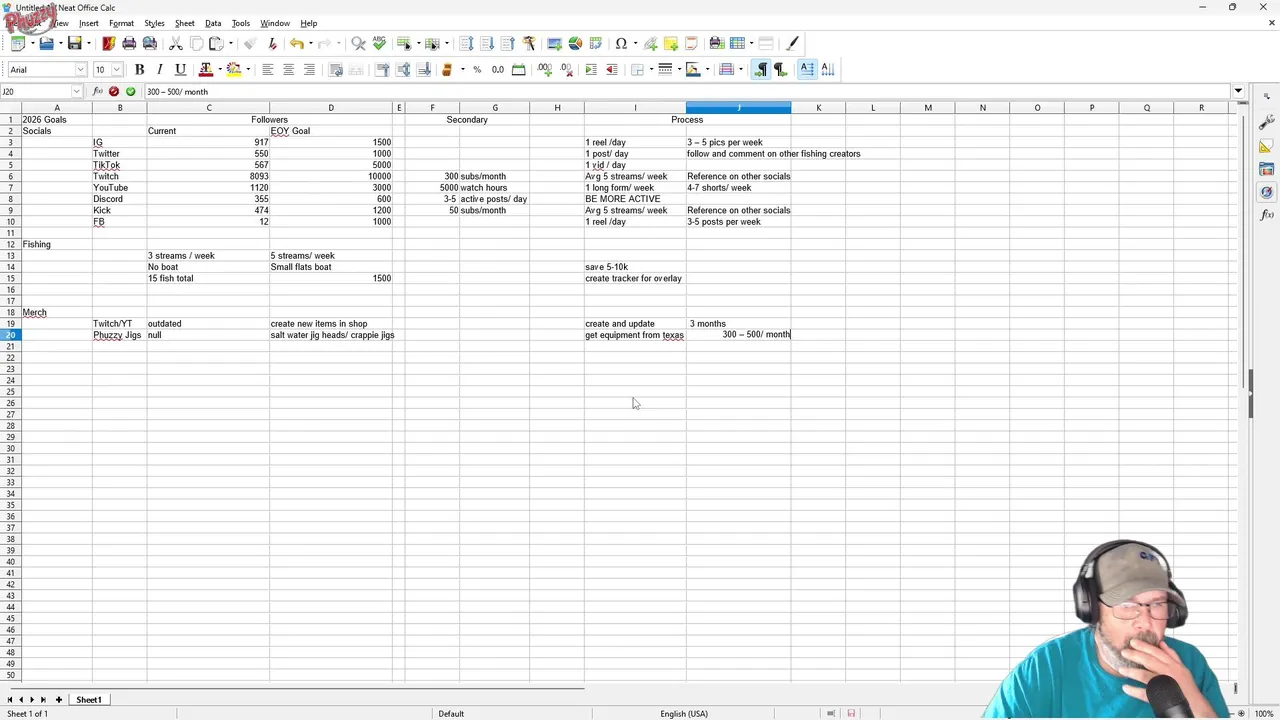Click the Delete decimal place icon
The image size is (1280, 720).
[x=564, y=69]
